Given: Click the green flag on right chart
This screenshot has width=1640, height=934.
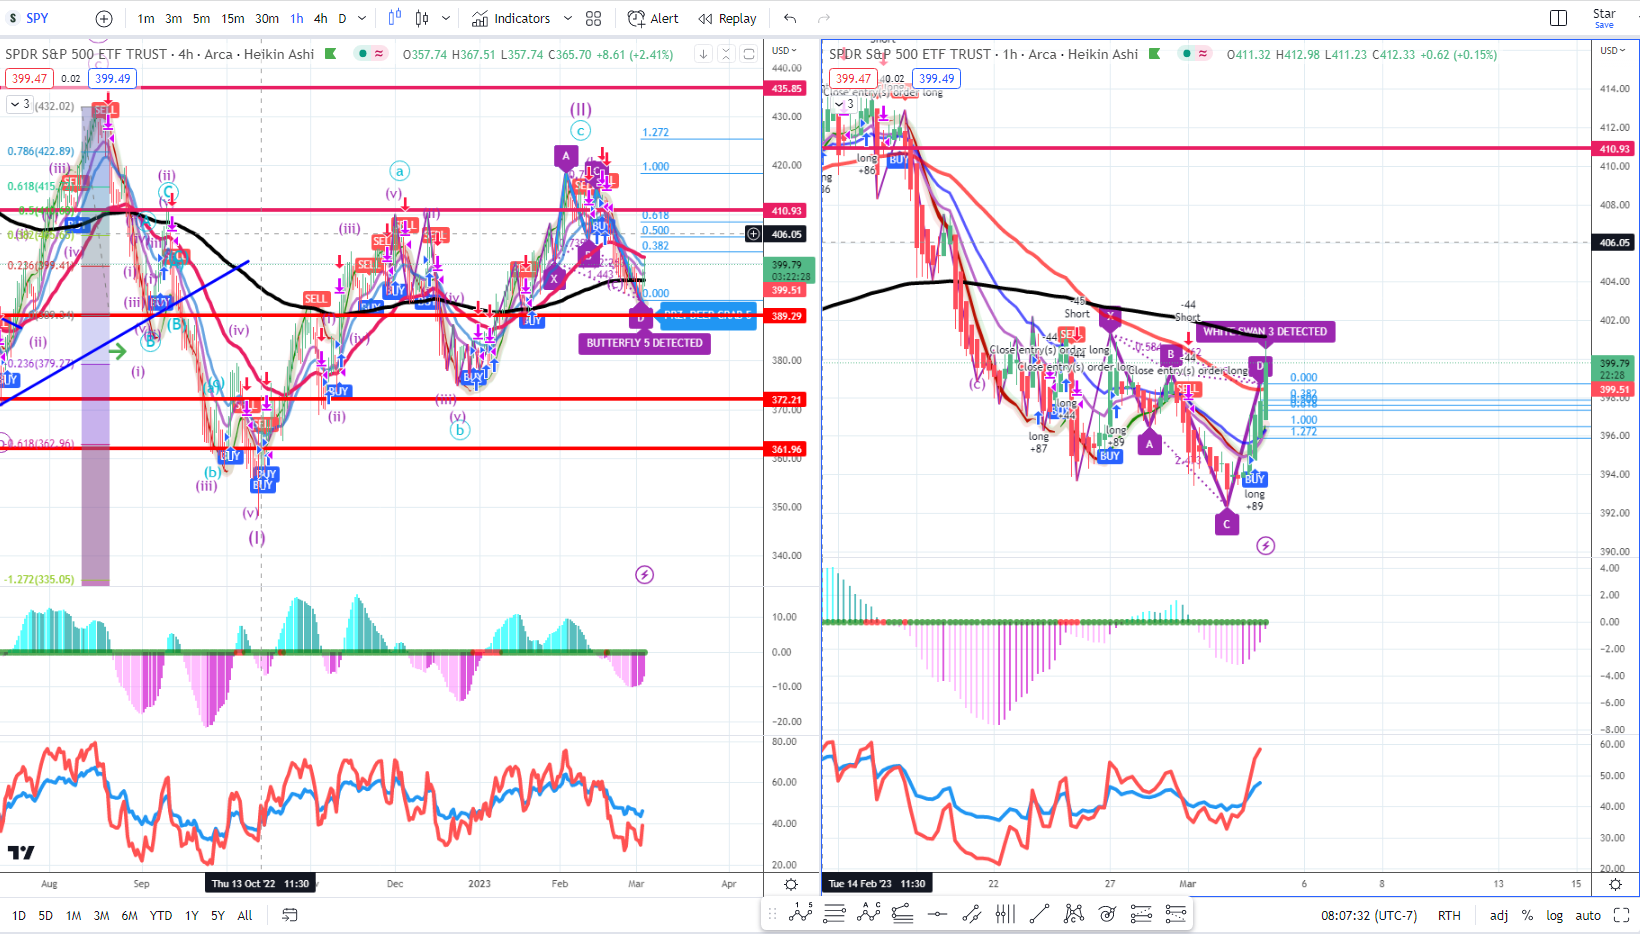Looking at the screenshot, I should [x=1155, y=54].
